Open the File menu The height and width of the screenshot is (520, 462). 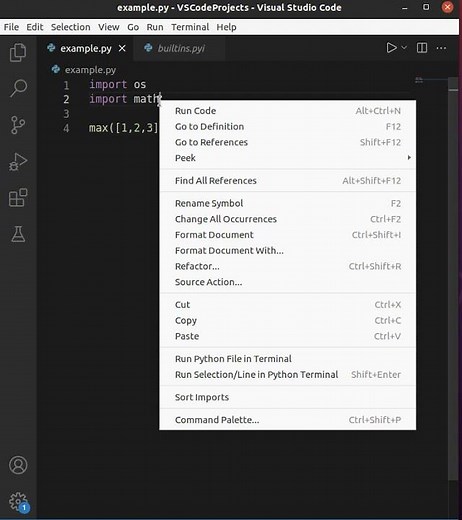[x=11, y=27]
